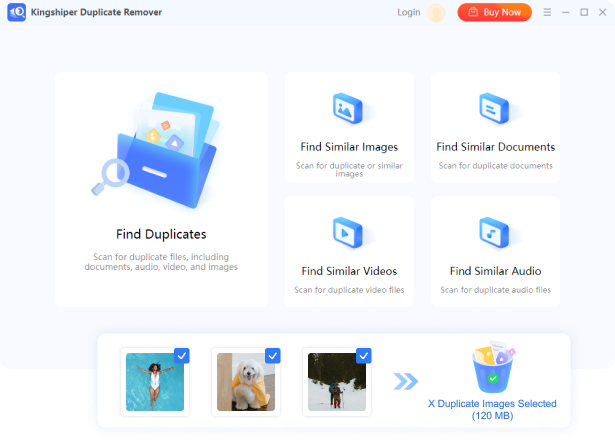This screenshot has width=615, height=441.
Task: Click the shopping bag icon in Buy Now
Action: tap(473, 12)
